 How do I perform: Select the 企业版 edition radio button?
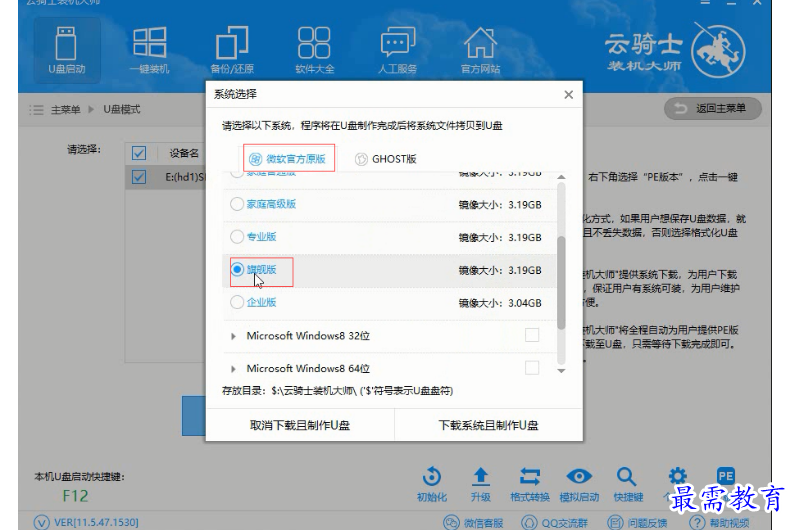[237, 302]
